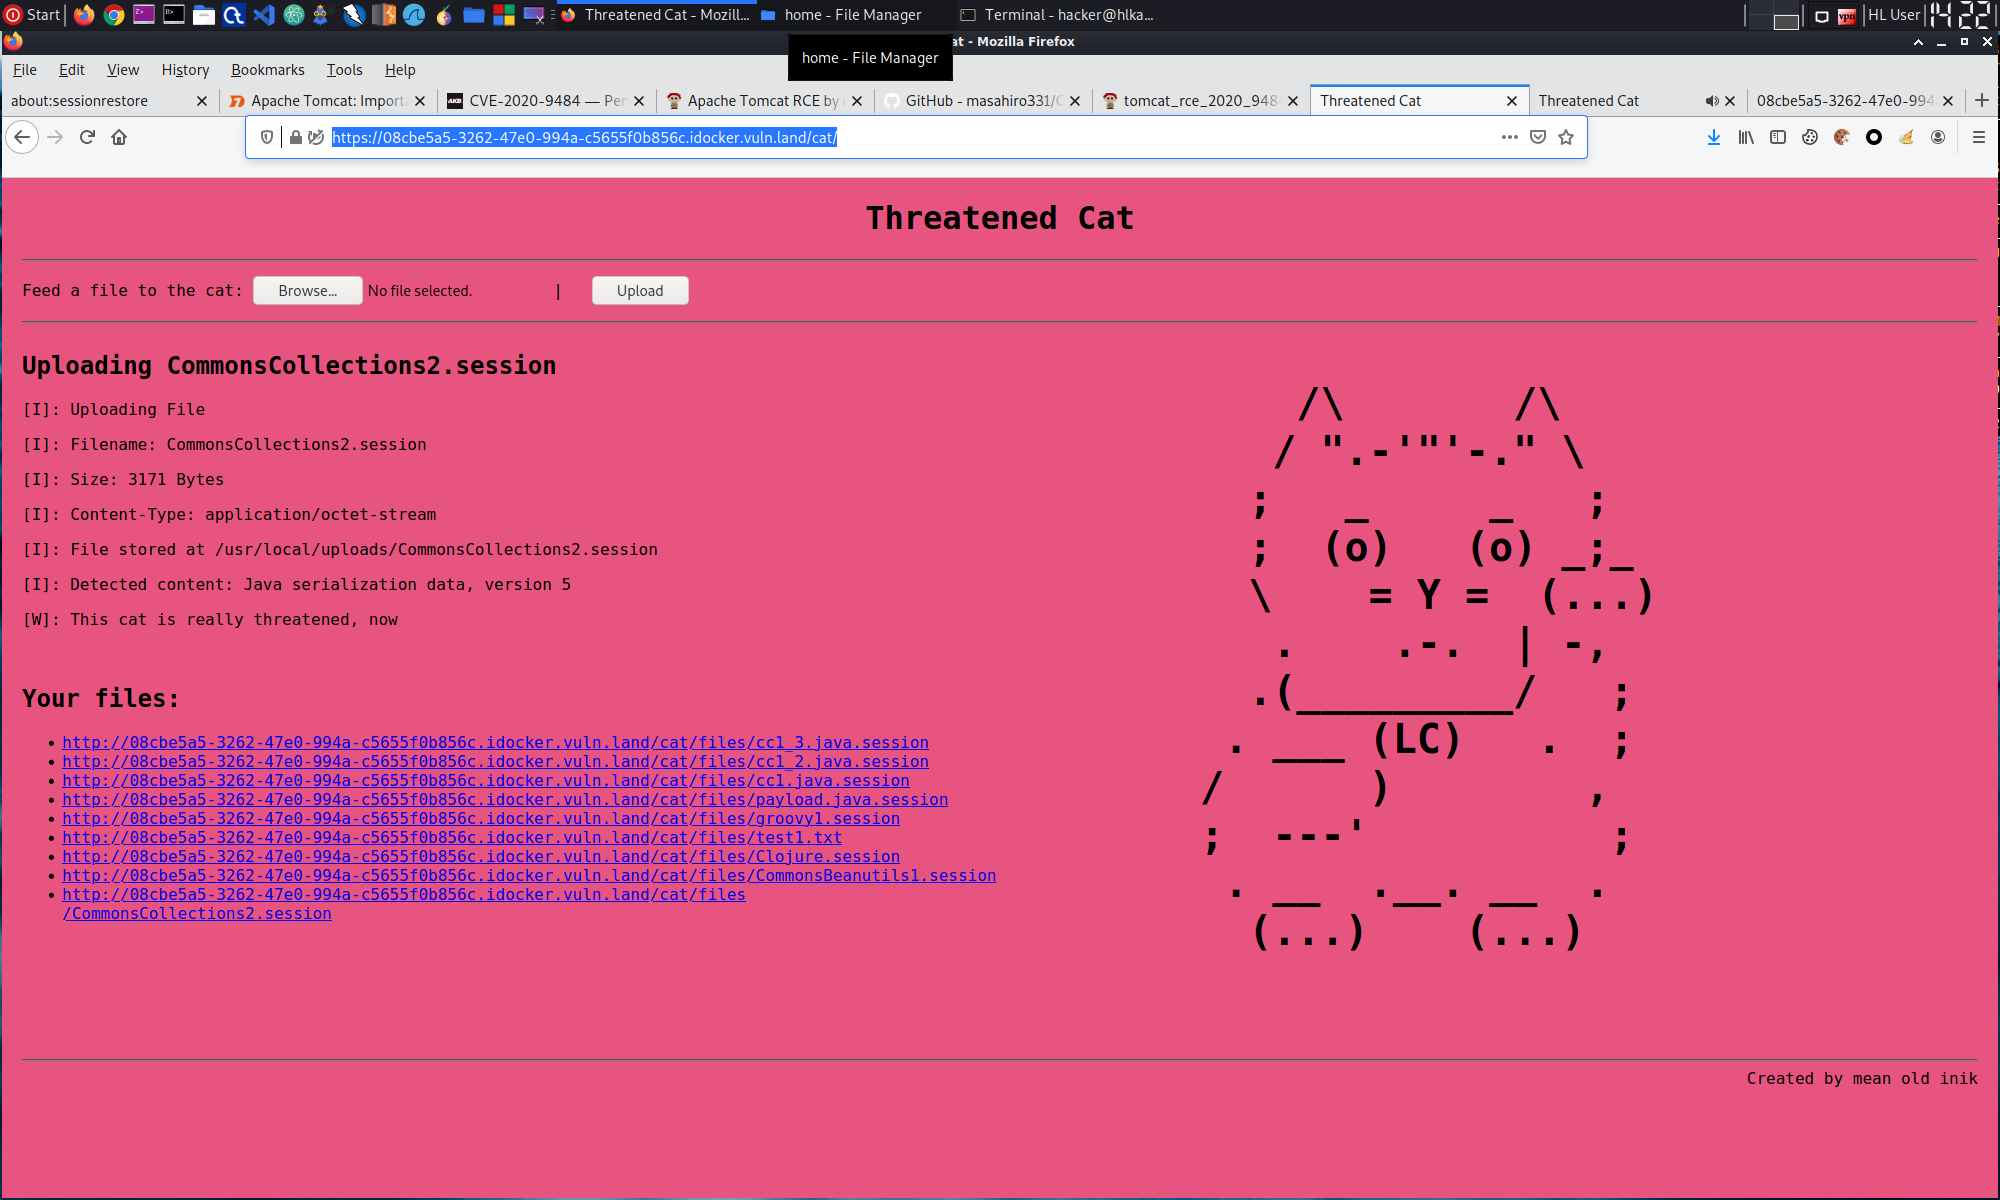
Task: Switch to about:sessionrestore tab
Action: (x=108, y=101)
